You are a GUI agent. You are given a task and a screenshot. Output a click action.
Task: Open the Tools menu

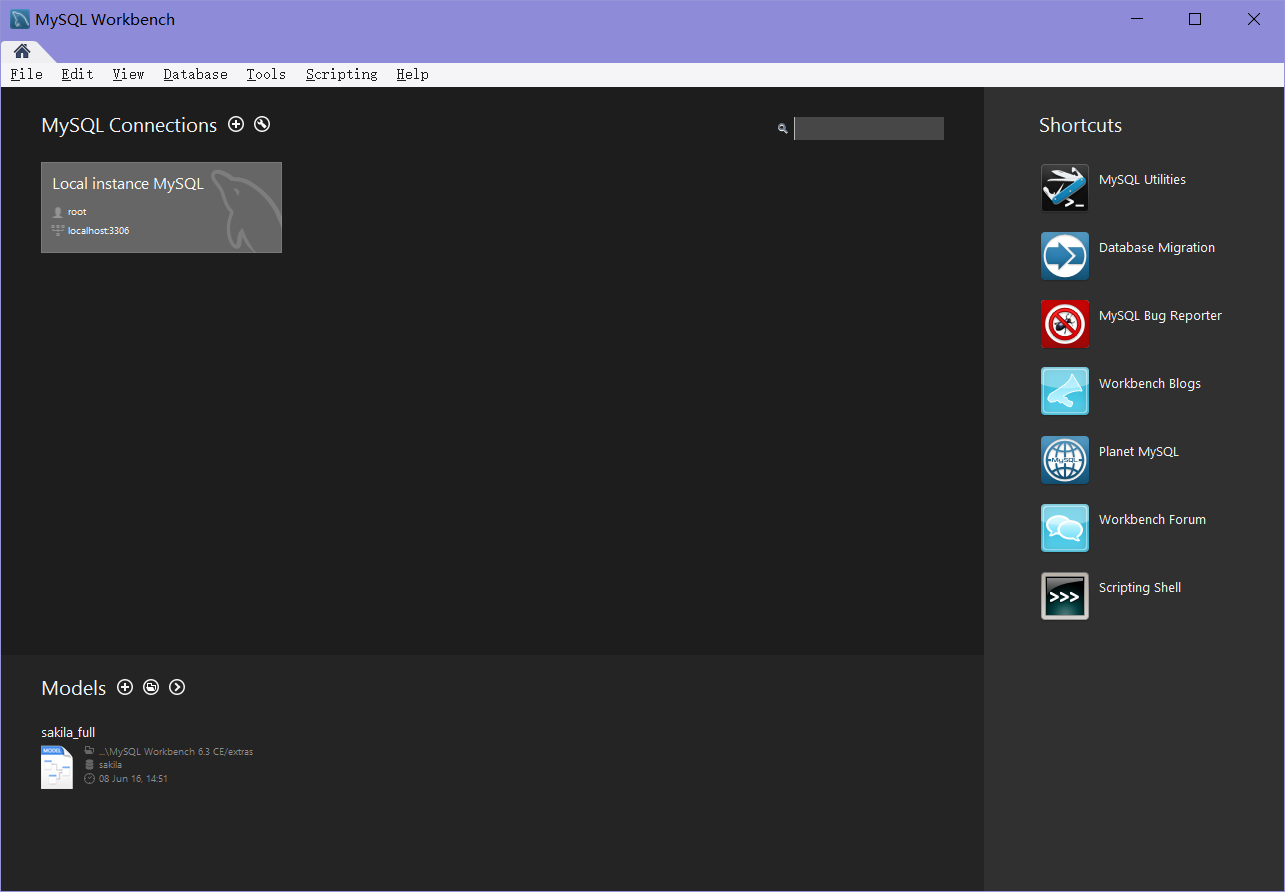[266, 74]
